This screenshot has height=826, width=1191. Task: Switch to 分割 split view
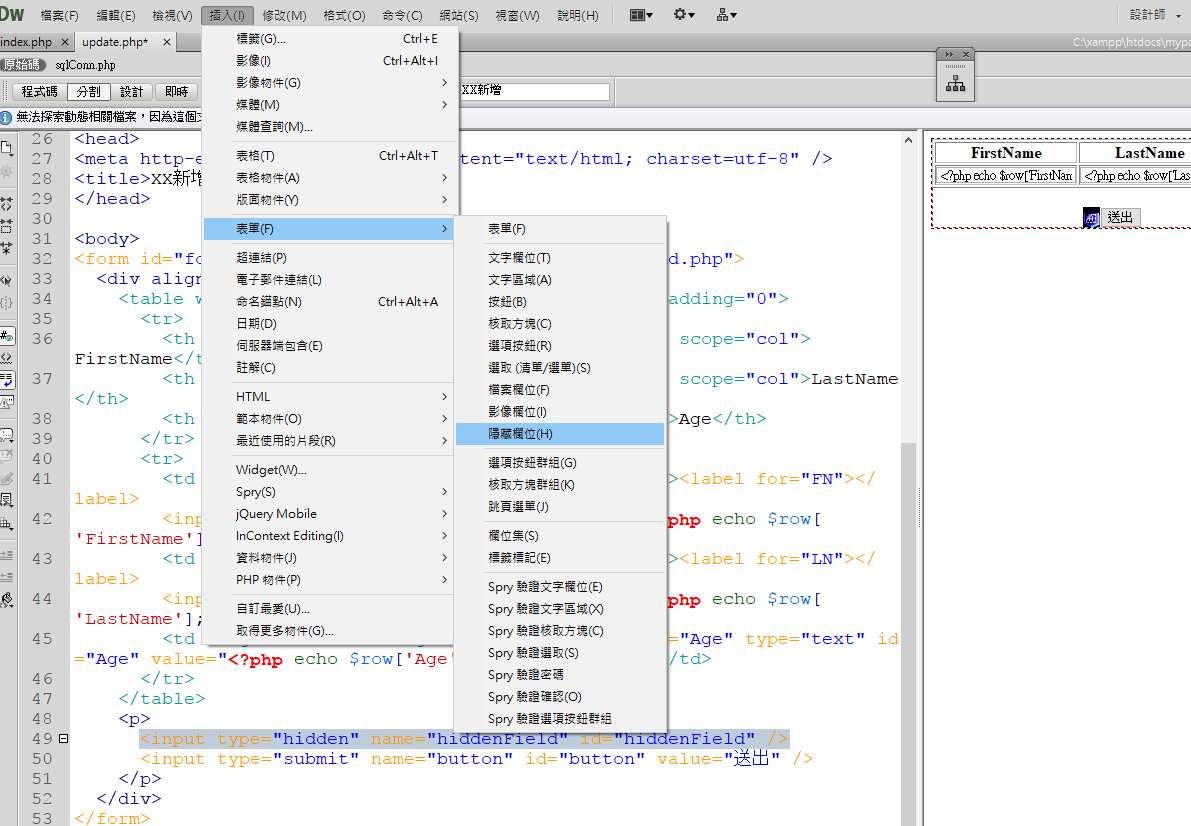(x=88, y=91)
